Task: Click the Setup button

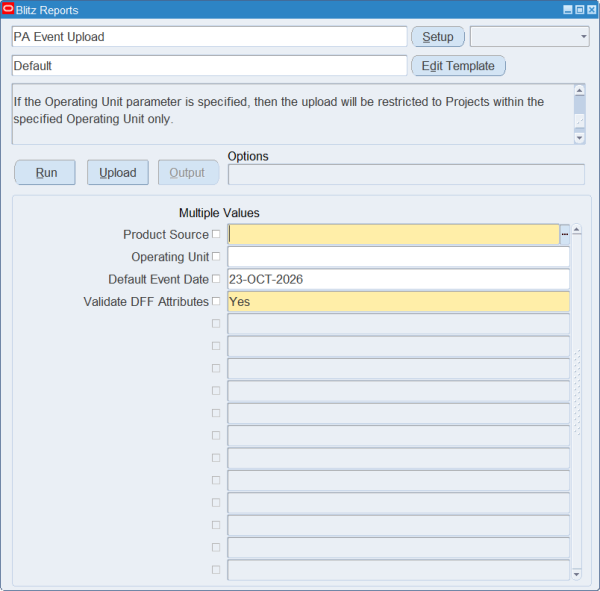Action: point(438,37)
